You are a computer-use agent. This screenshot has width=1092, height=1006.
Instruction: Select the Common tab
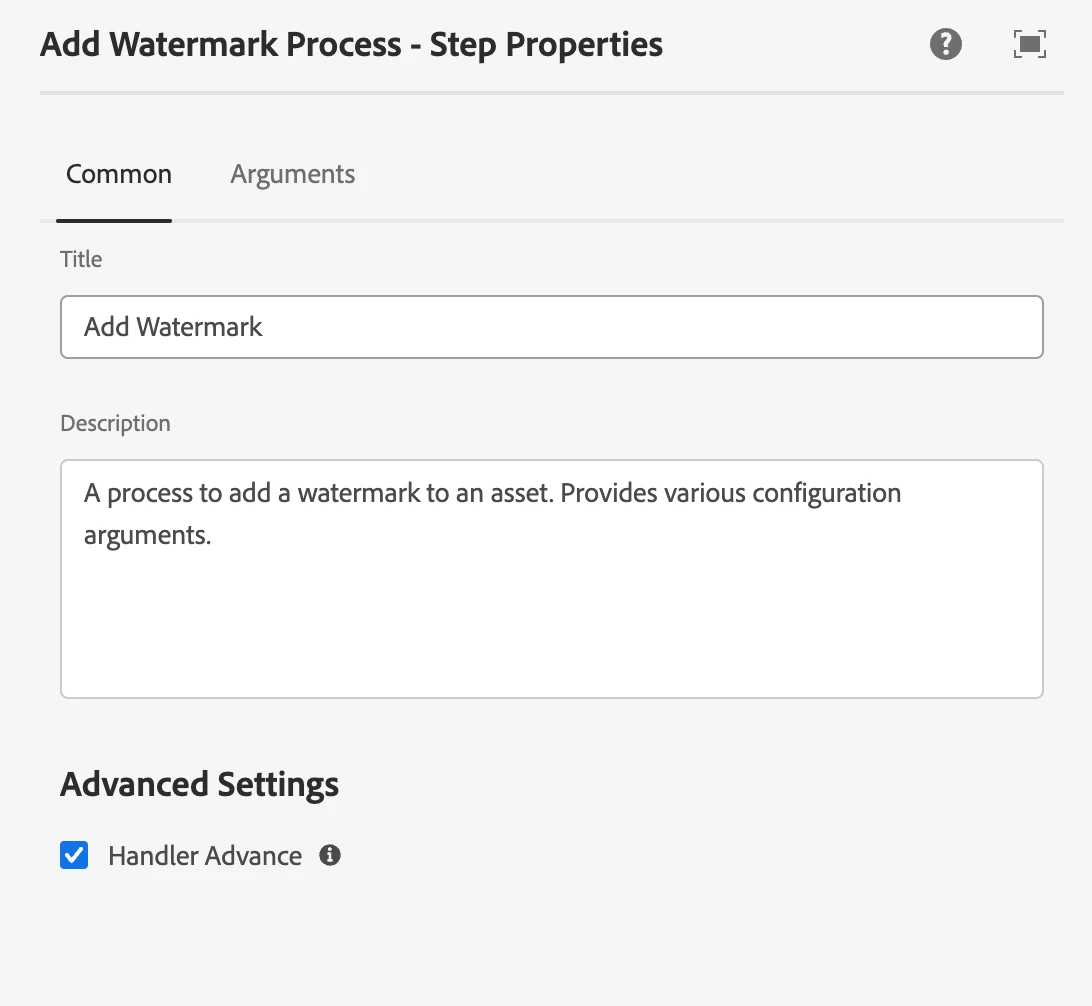119,175
